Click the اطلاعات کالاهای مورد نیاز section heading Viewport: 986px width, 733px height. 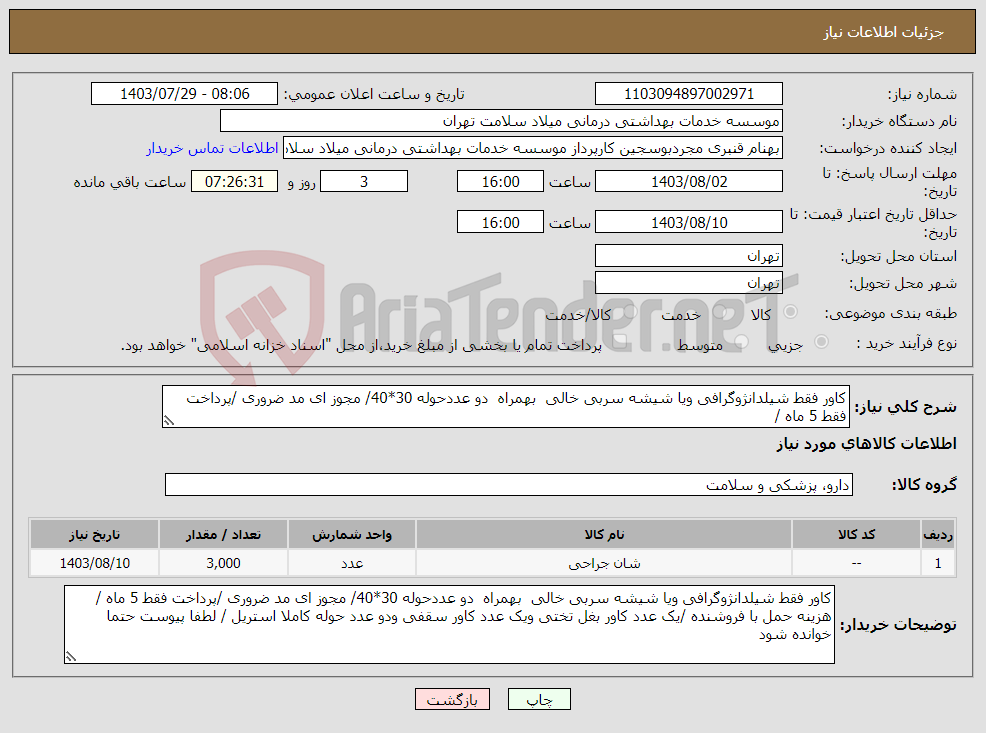[866, 444]
